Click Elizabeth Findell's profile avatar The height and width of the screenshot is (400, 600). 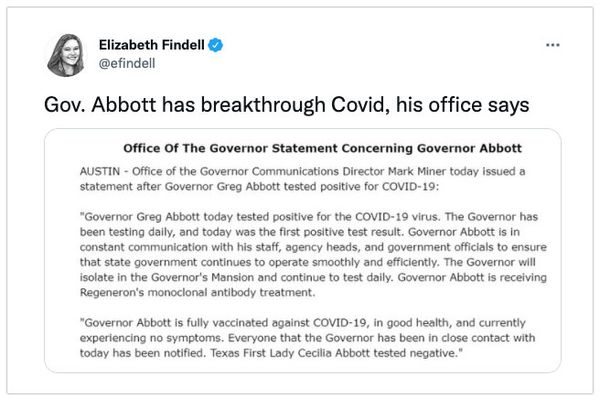67,54
